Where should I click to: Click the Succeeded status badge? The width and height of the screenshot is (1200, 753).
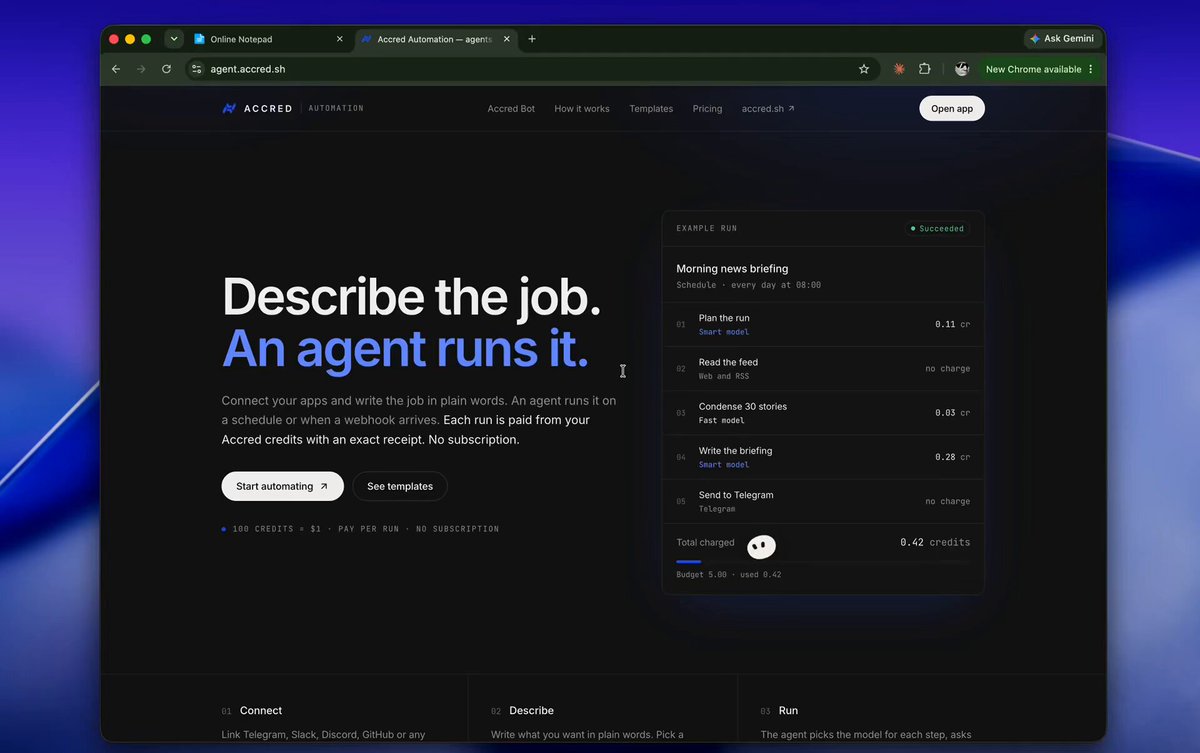tap(937, 229)
